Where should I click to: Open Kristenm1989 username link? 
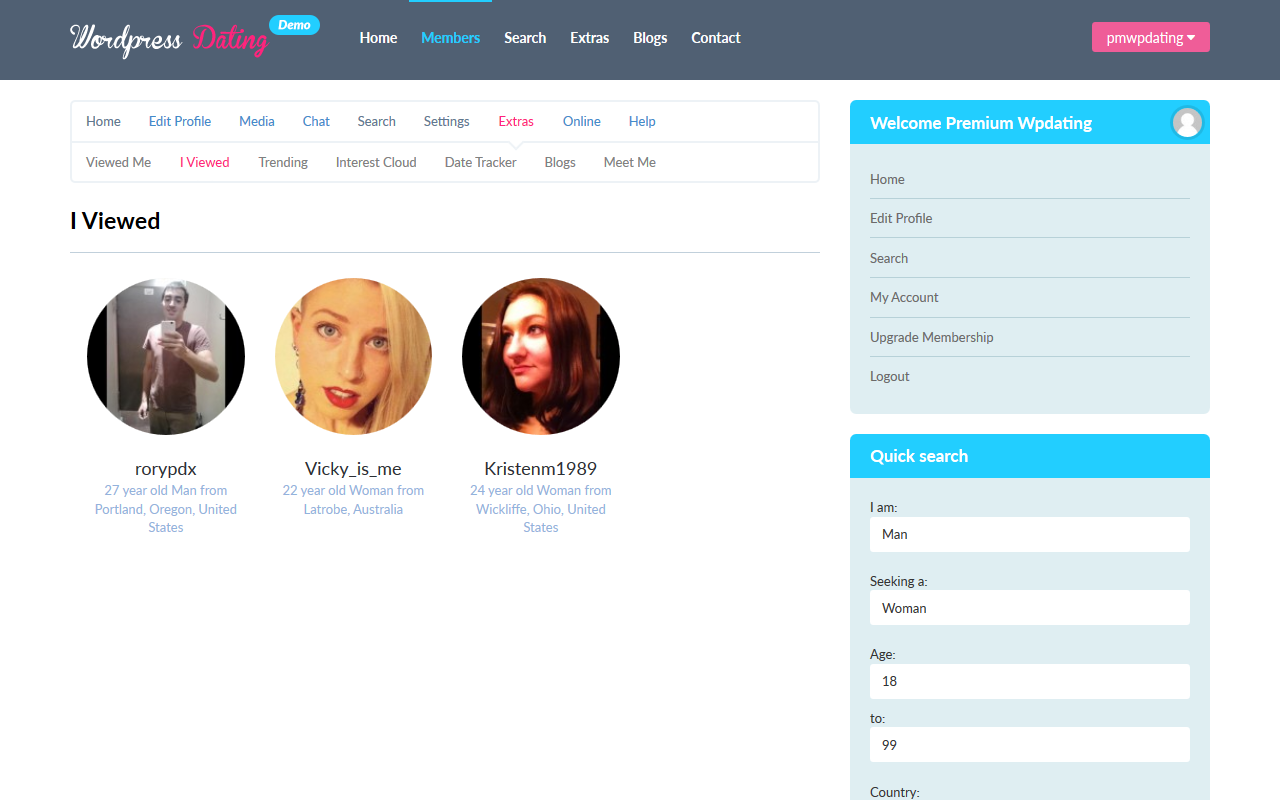pyautogui.click(x=541, y=468)
